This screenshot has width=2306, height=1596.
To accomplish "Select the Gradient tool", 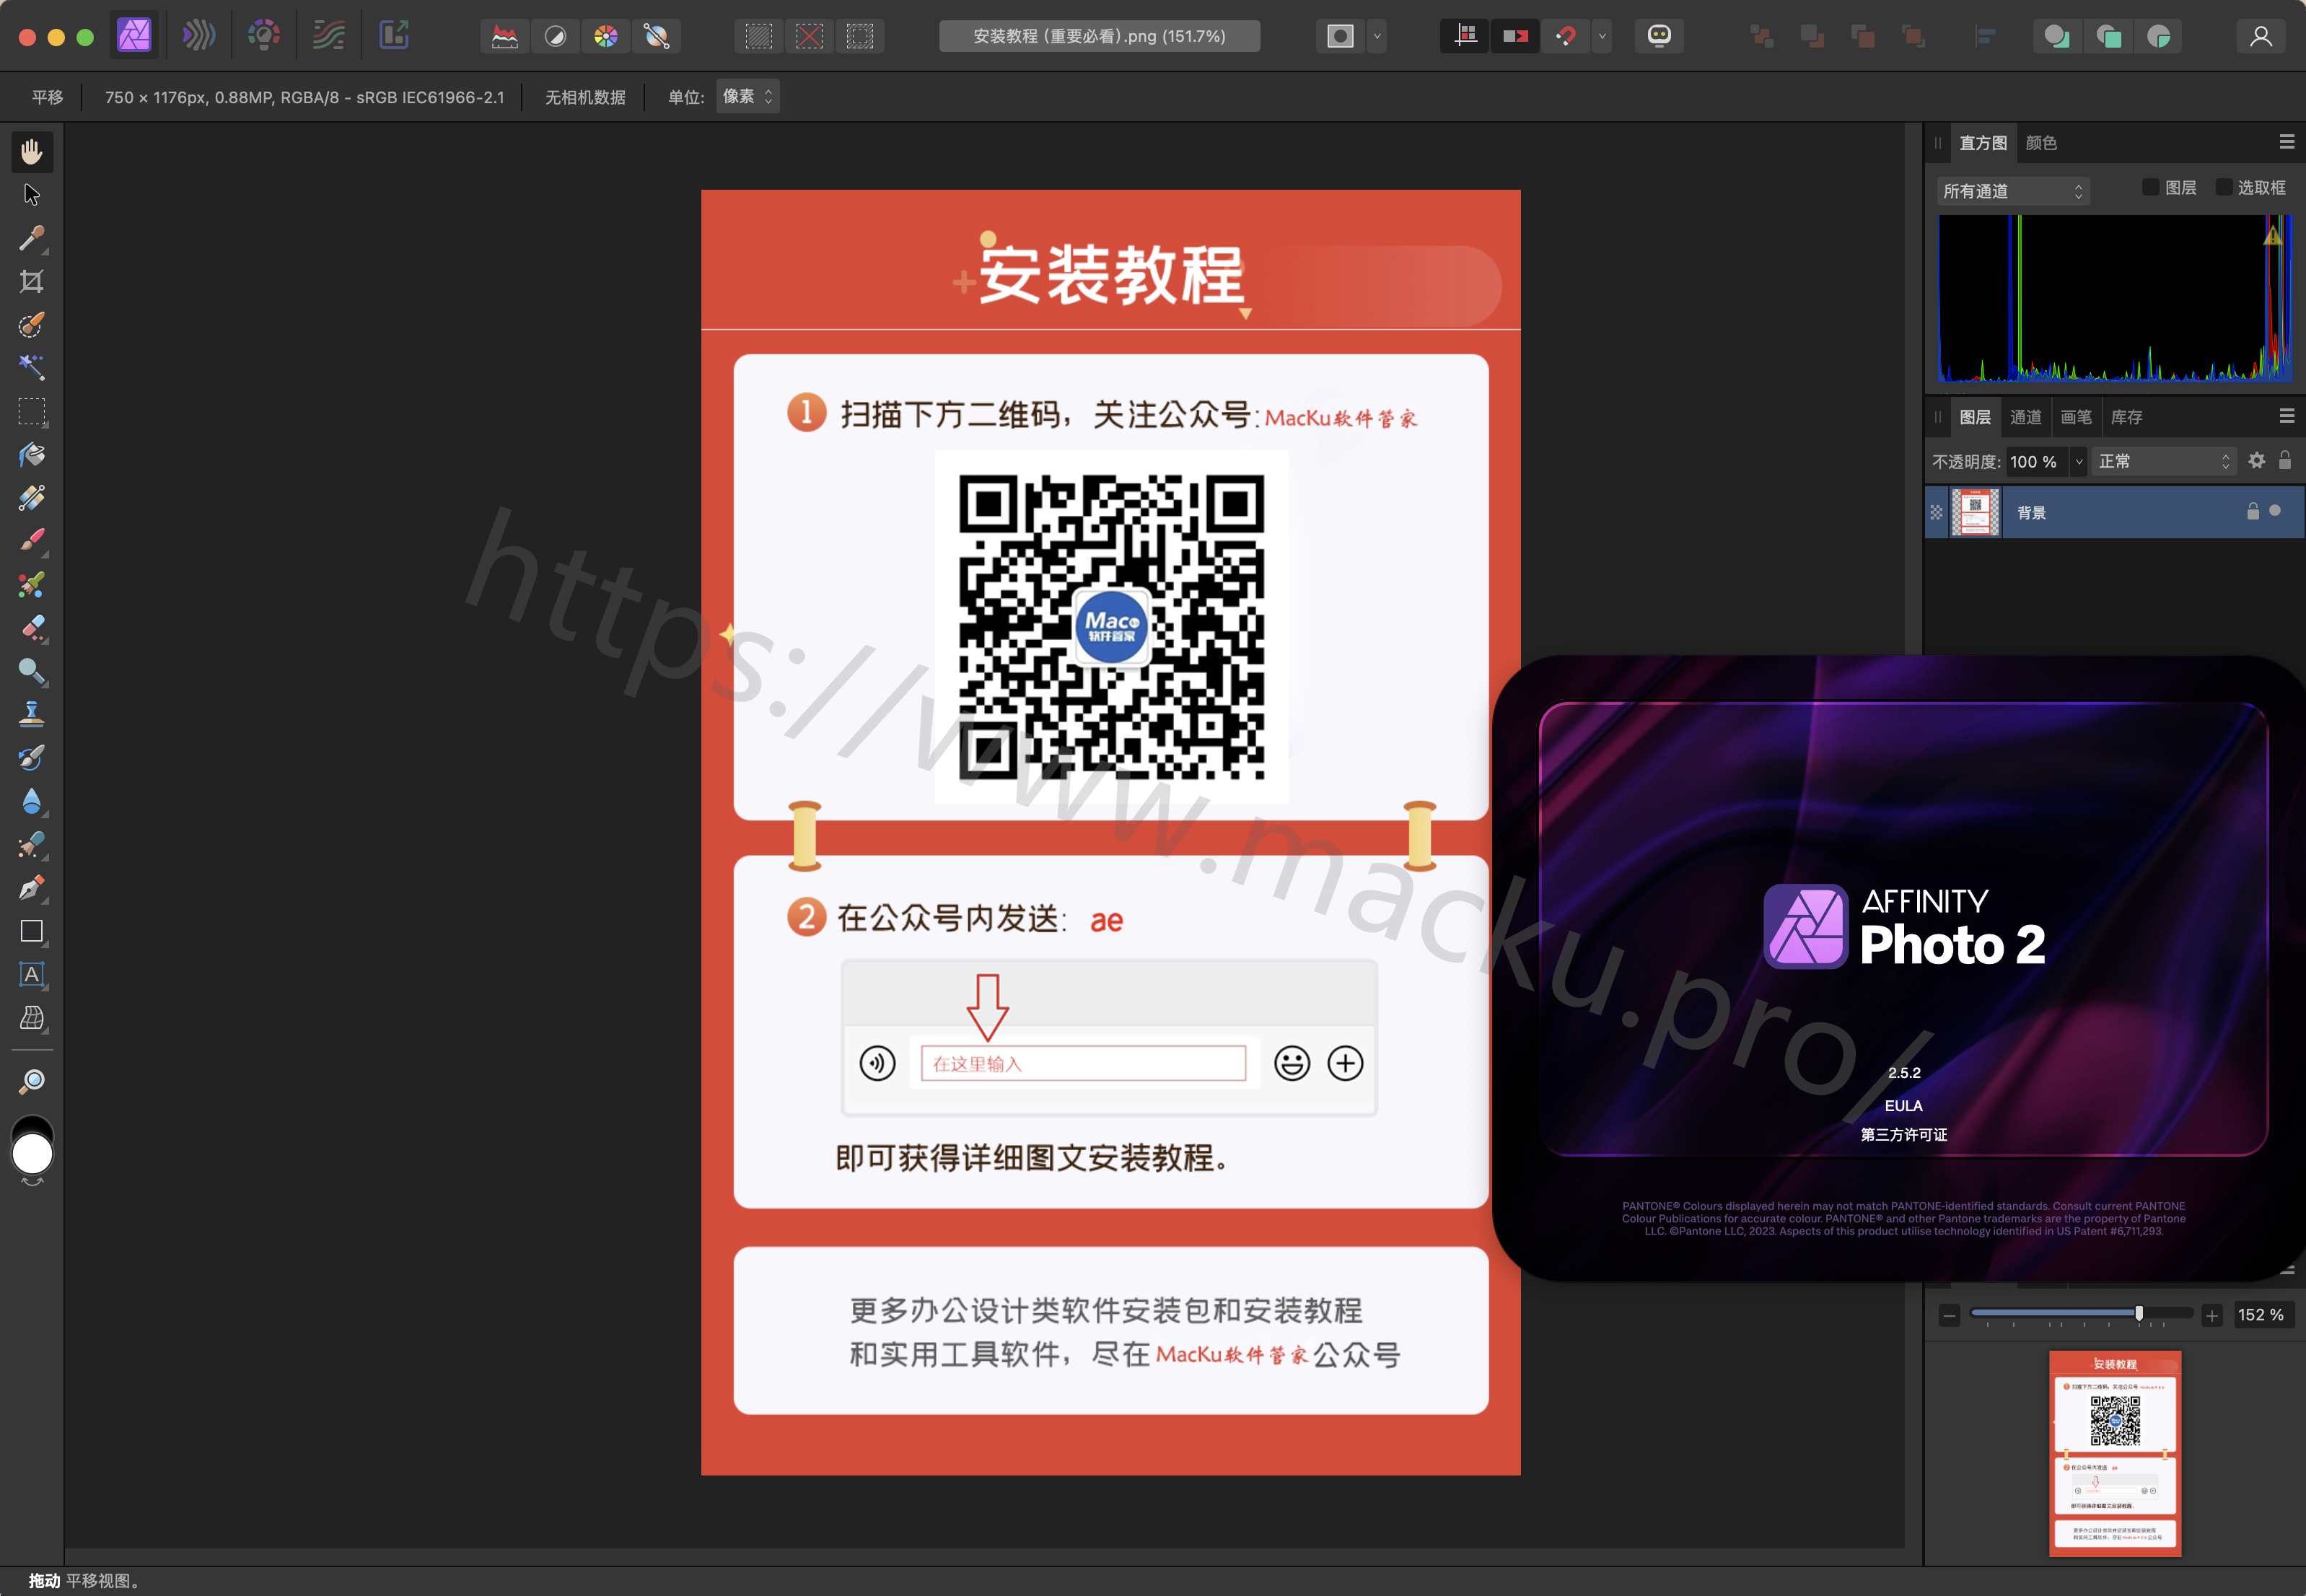I will pos(32,498).
